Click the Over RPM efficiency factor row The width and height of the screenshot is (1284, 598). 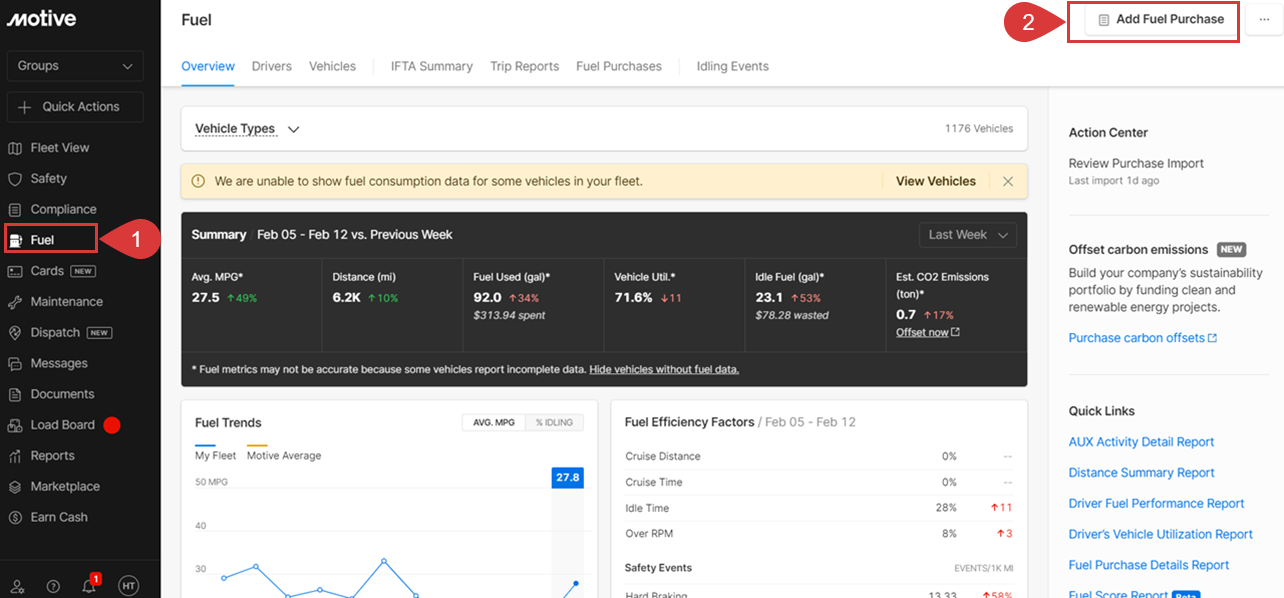(819, 534)
